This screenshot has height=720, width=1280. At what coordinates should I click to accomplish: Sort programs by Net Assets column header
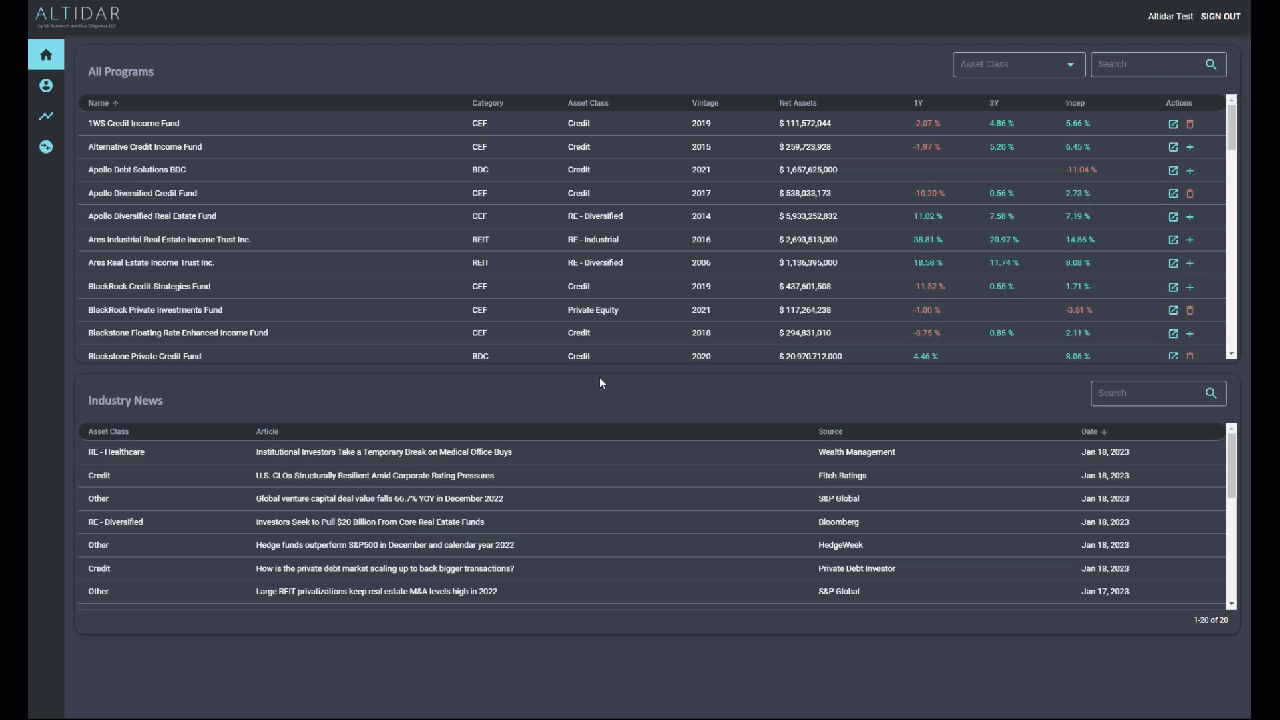point(798,103)
